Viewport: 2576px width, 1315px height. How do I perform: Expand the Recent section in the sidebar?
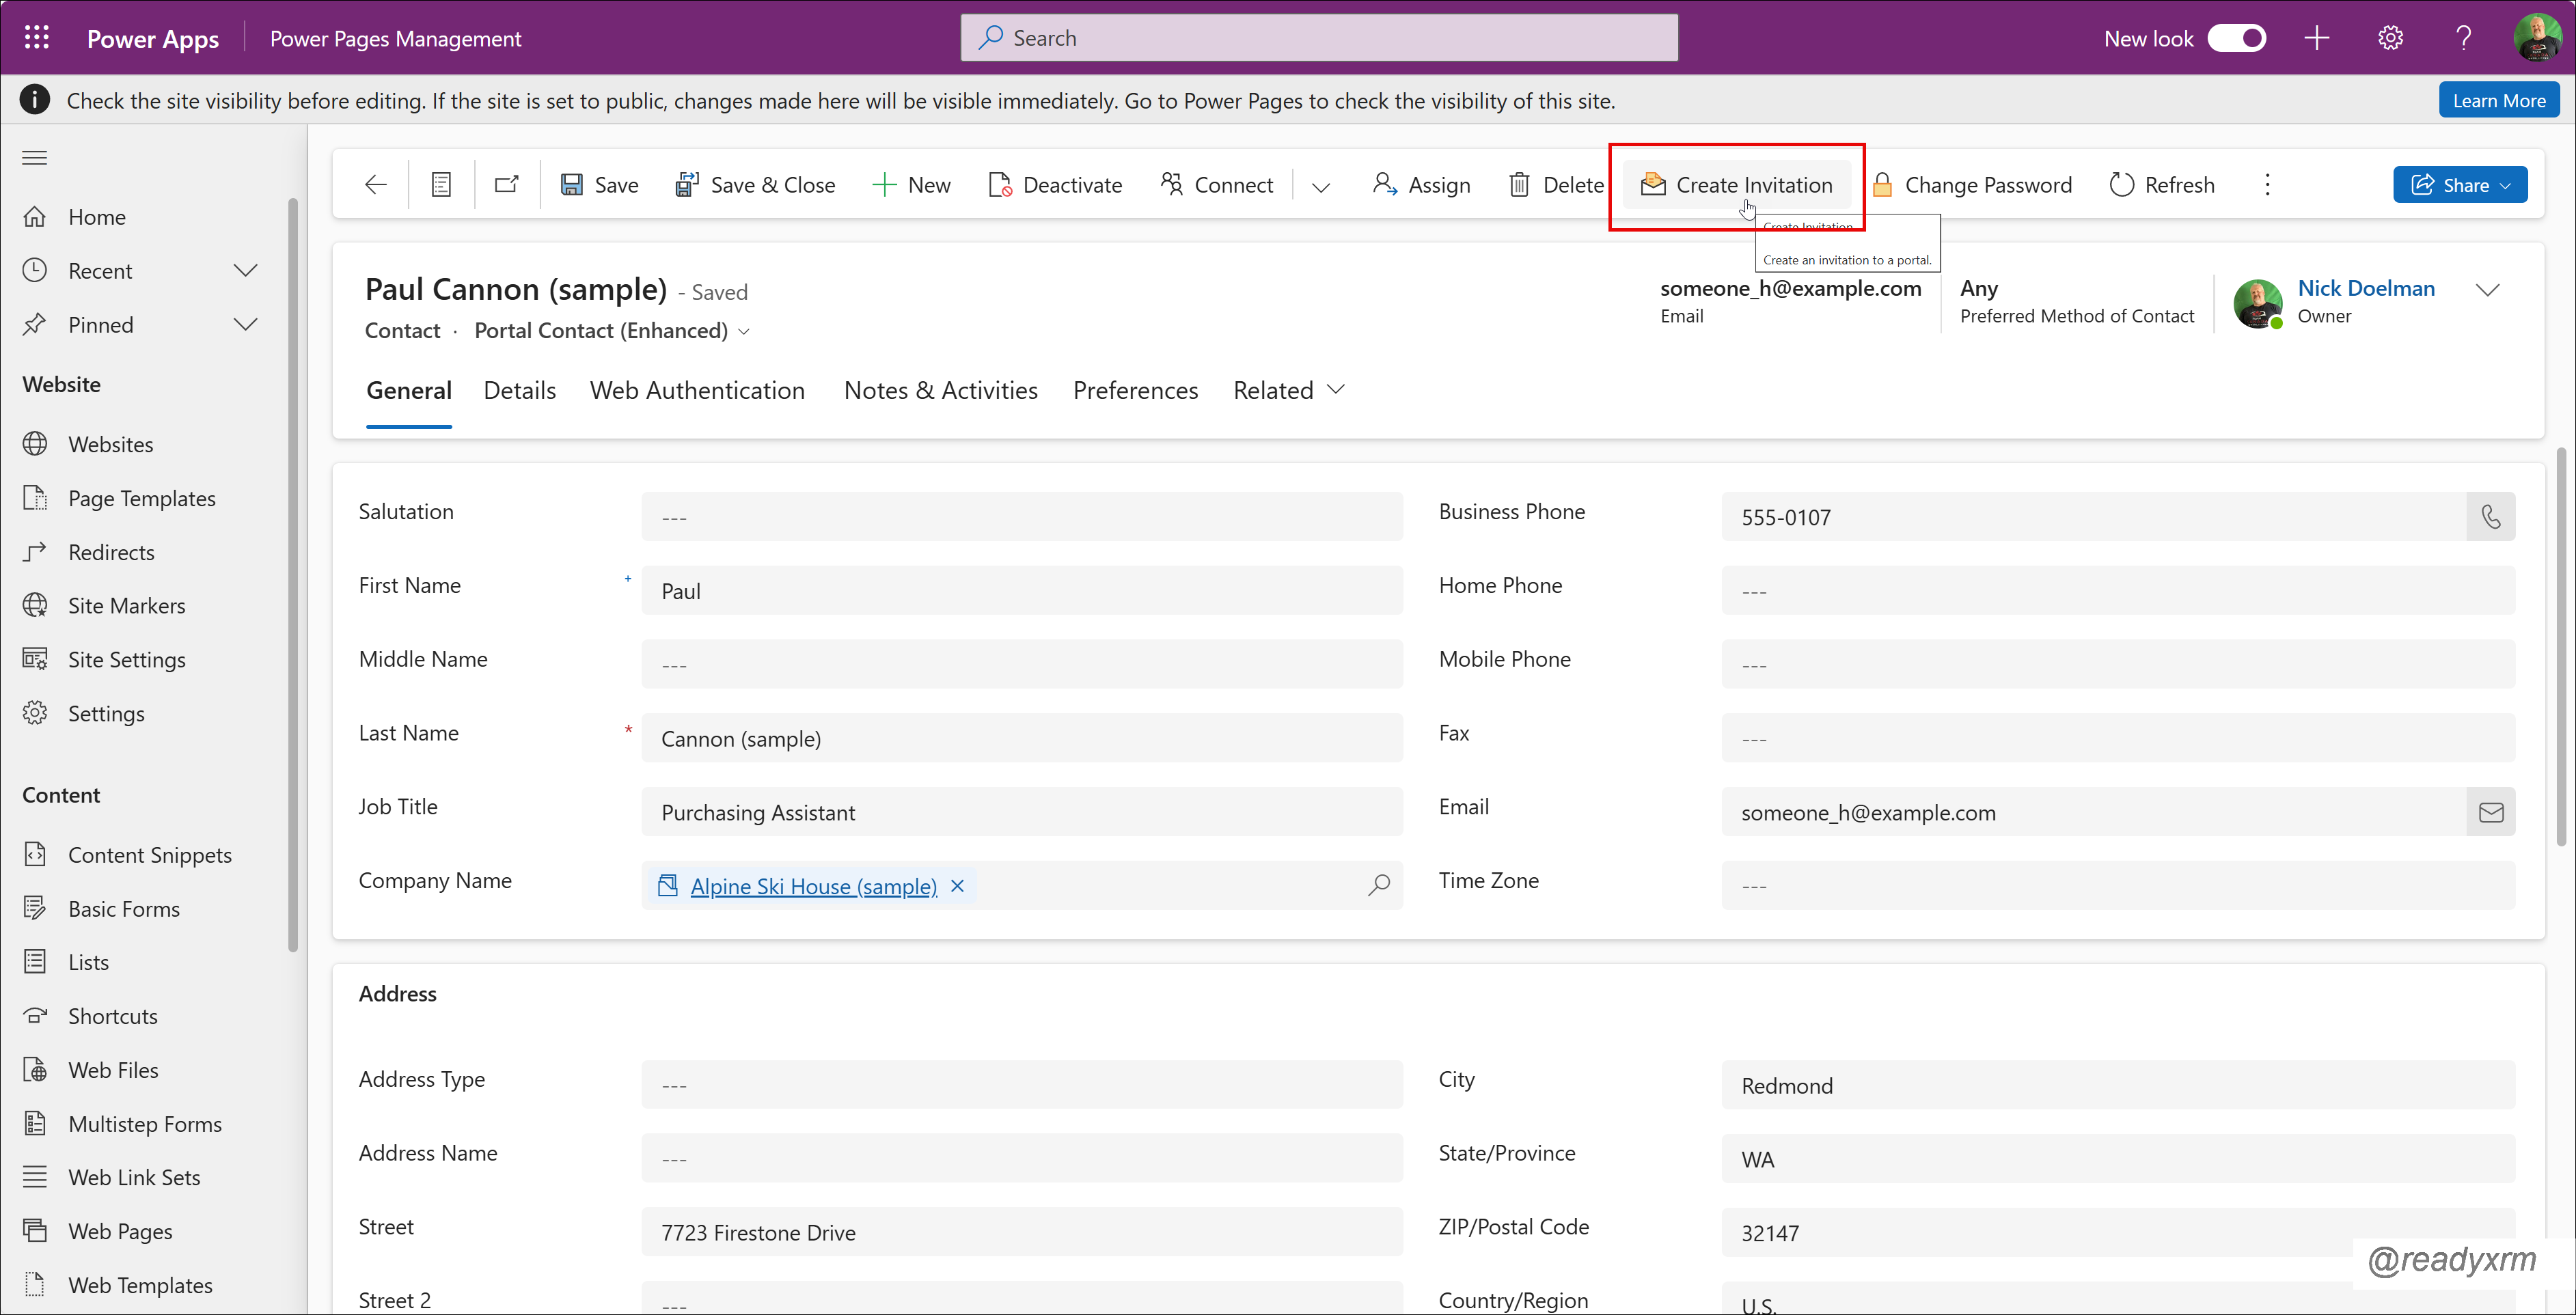[x=246, y=270]
